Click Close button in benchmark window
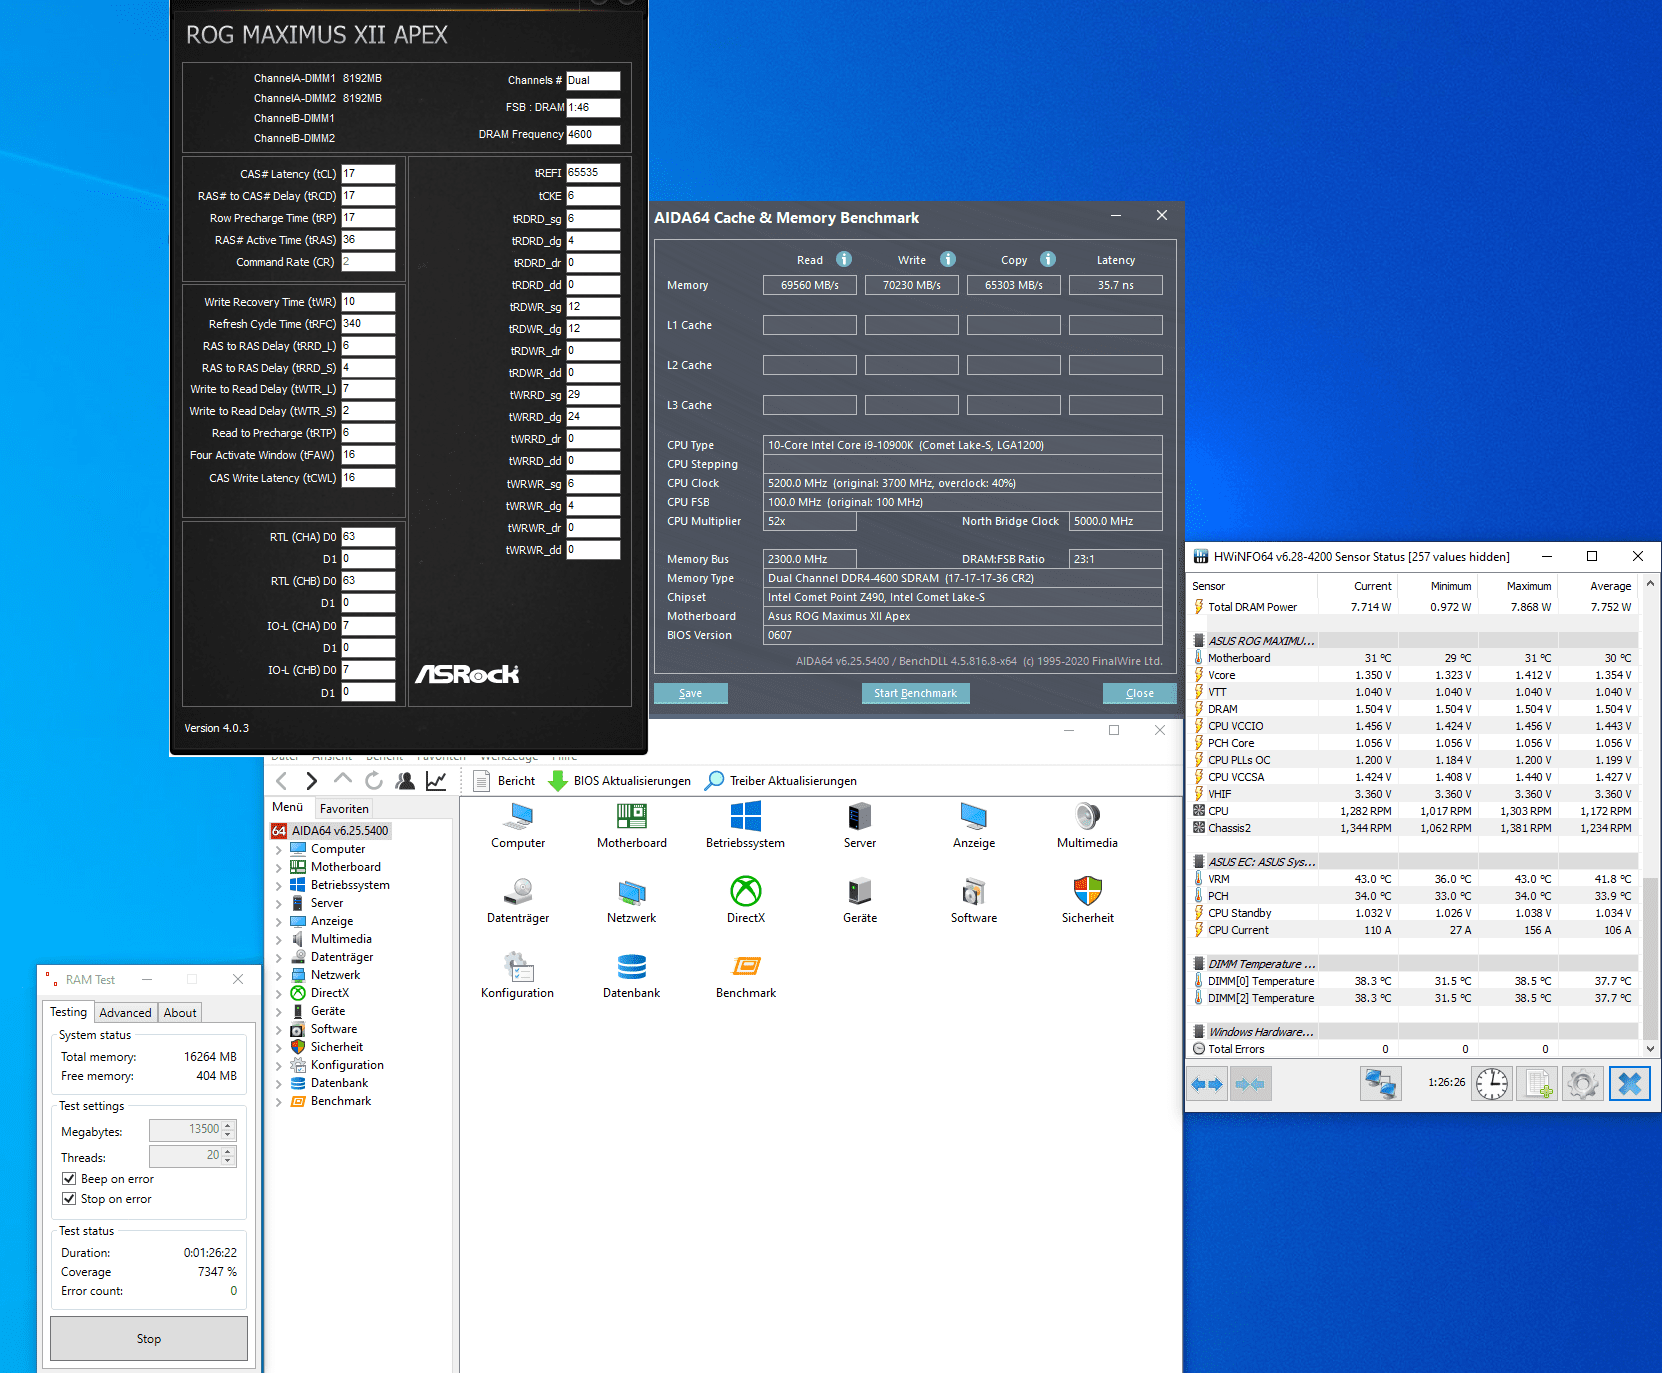 1139,693
